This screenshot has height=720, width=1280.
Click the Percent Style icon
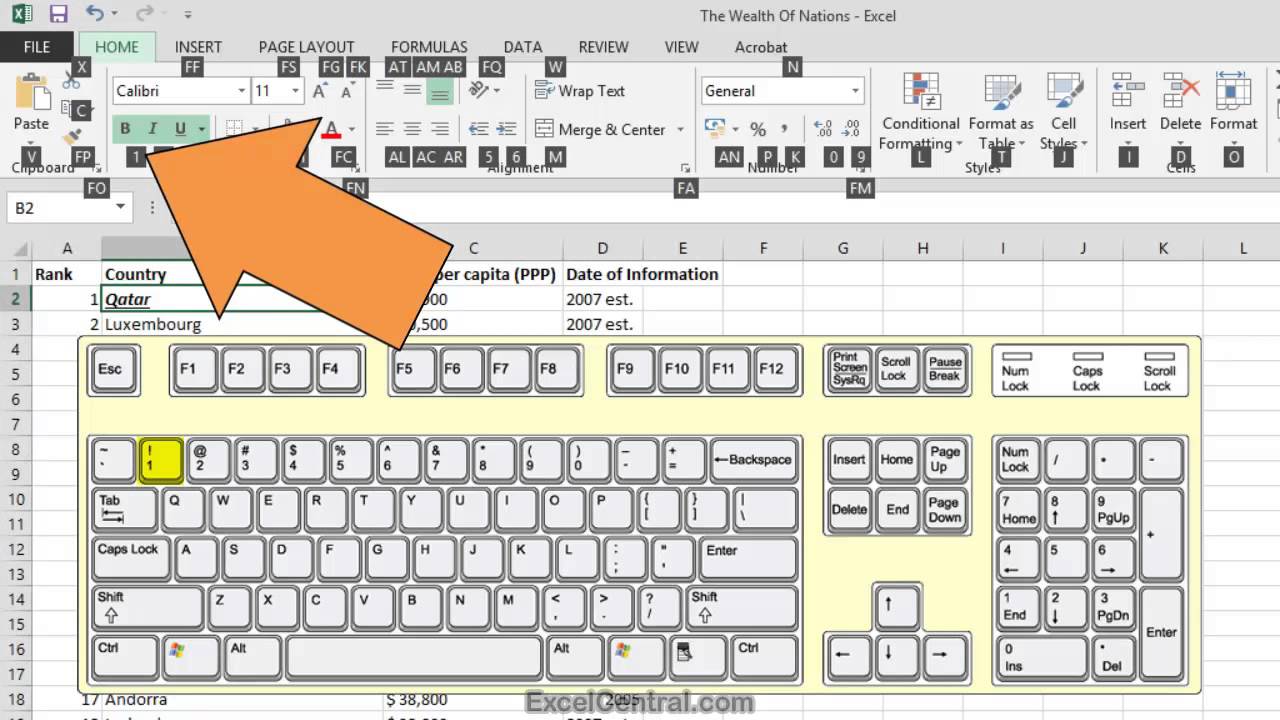(x=758, y=128)
